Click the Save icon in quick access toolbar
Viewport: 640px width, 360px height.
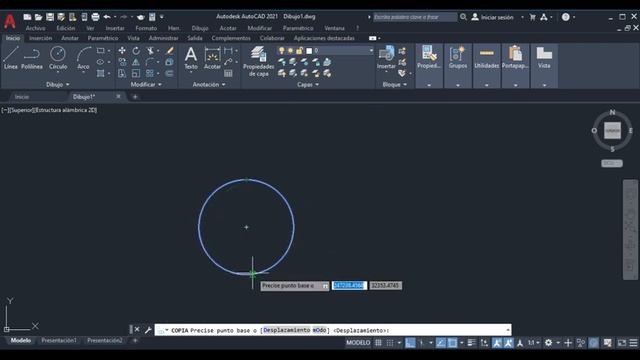(50, 17)
